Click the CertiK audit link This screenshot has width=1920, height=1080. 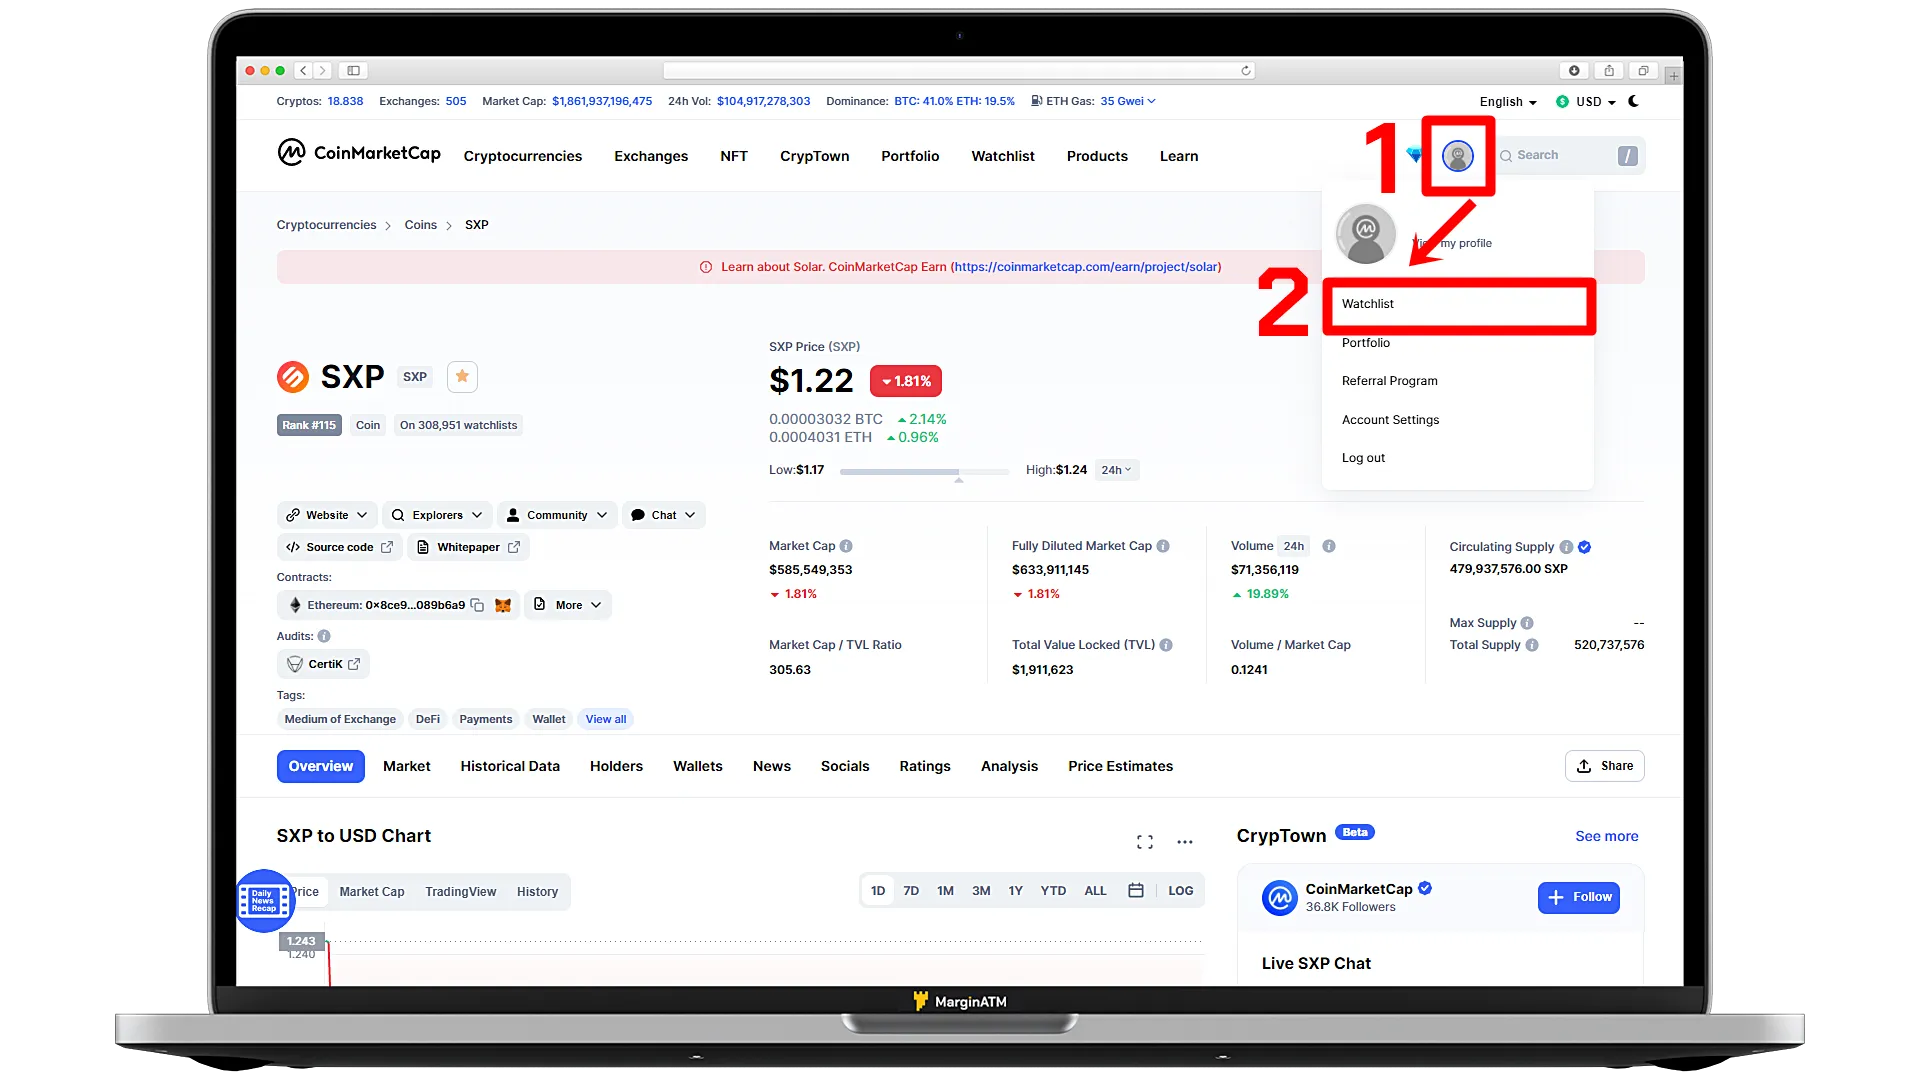coord(323,664)
